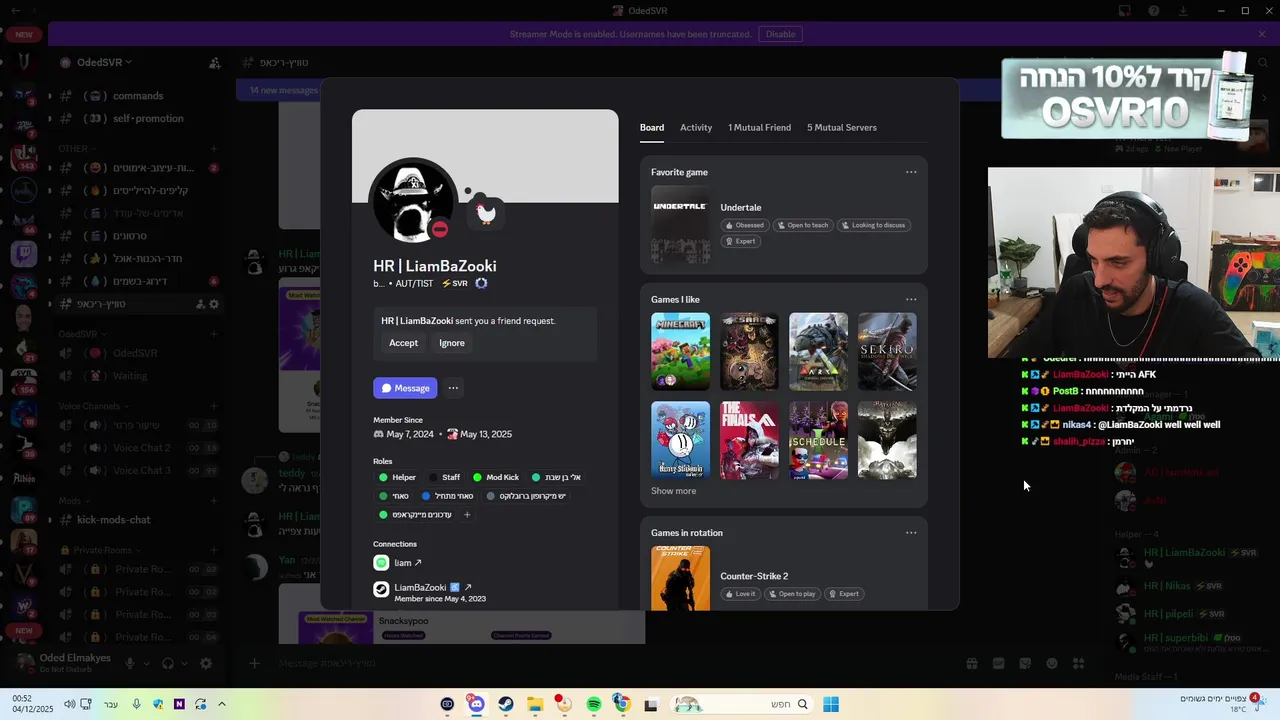Open Spotify from the Windows taskbar
Screen dimensions: 1280x720
(x=594, y=704)
